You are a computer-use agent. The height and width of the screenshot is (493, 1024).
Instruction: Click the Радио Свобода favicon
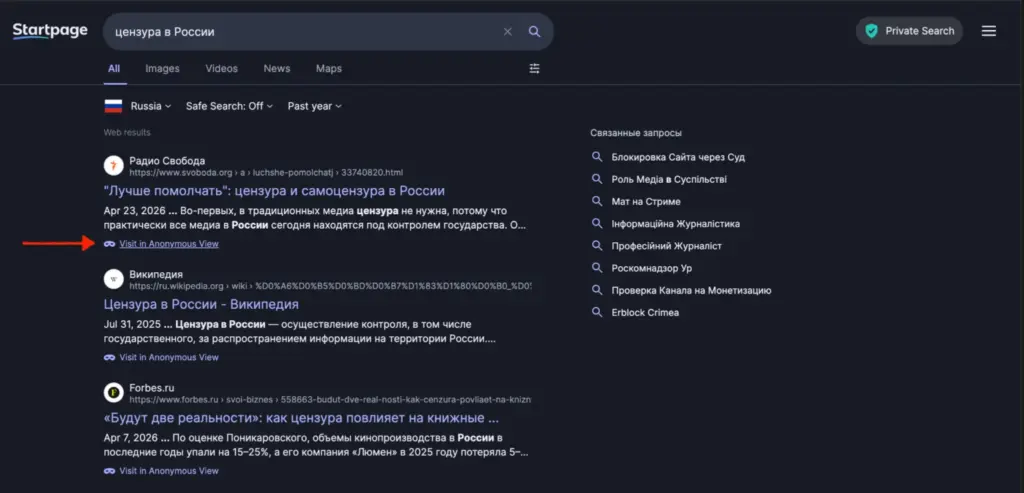coord(114,166)
